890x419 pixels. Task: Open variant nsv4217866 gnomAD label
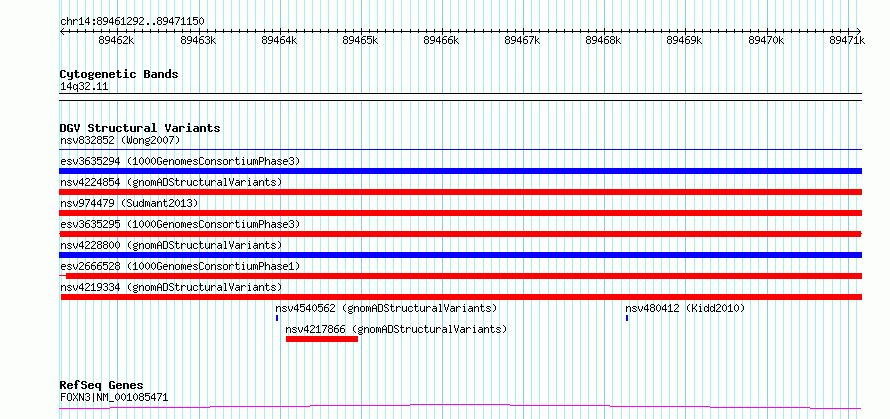click(x=396, y=329)
